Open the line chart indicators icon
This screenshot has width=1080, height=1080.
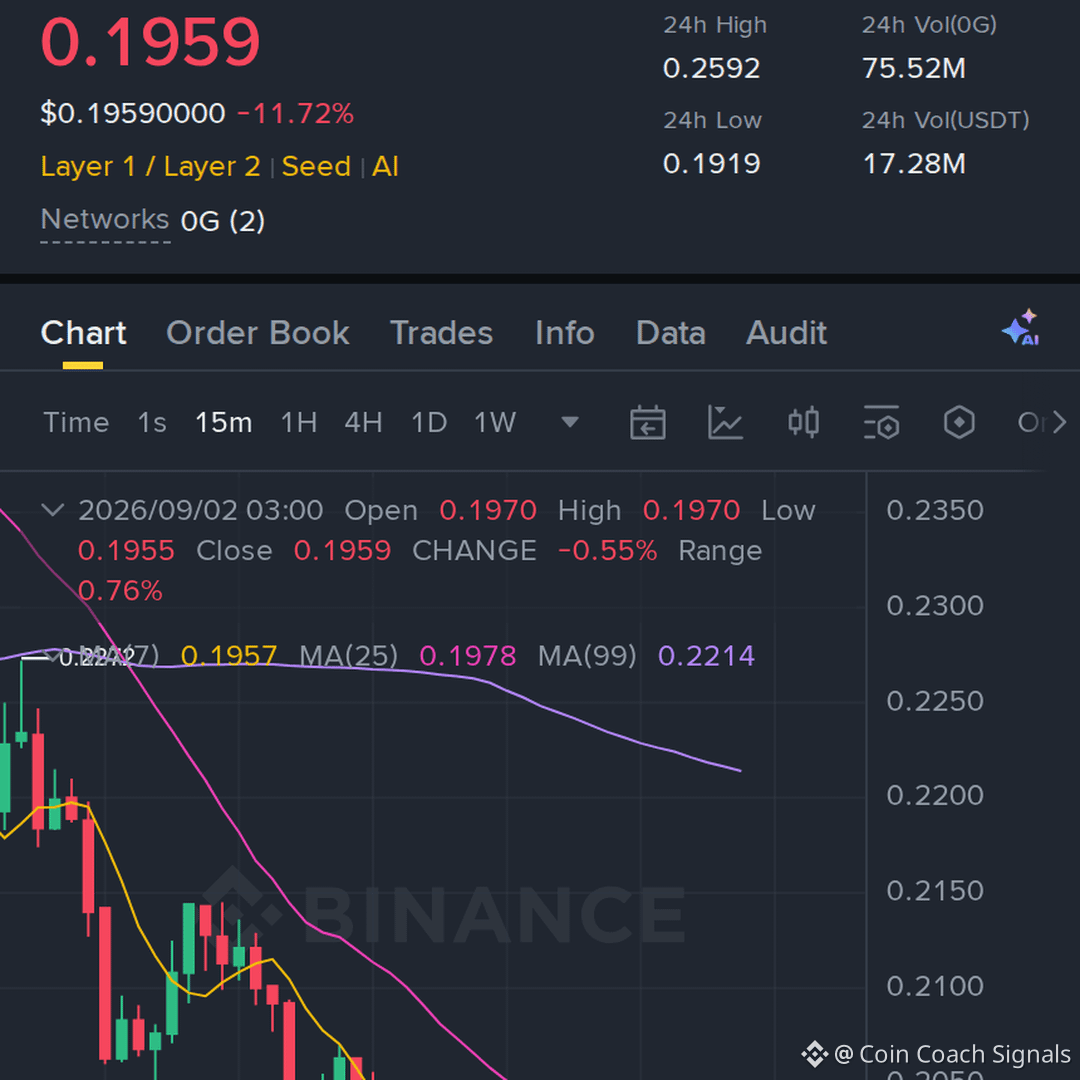[725, 422]
